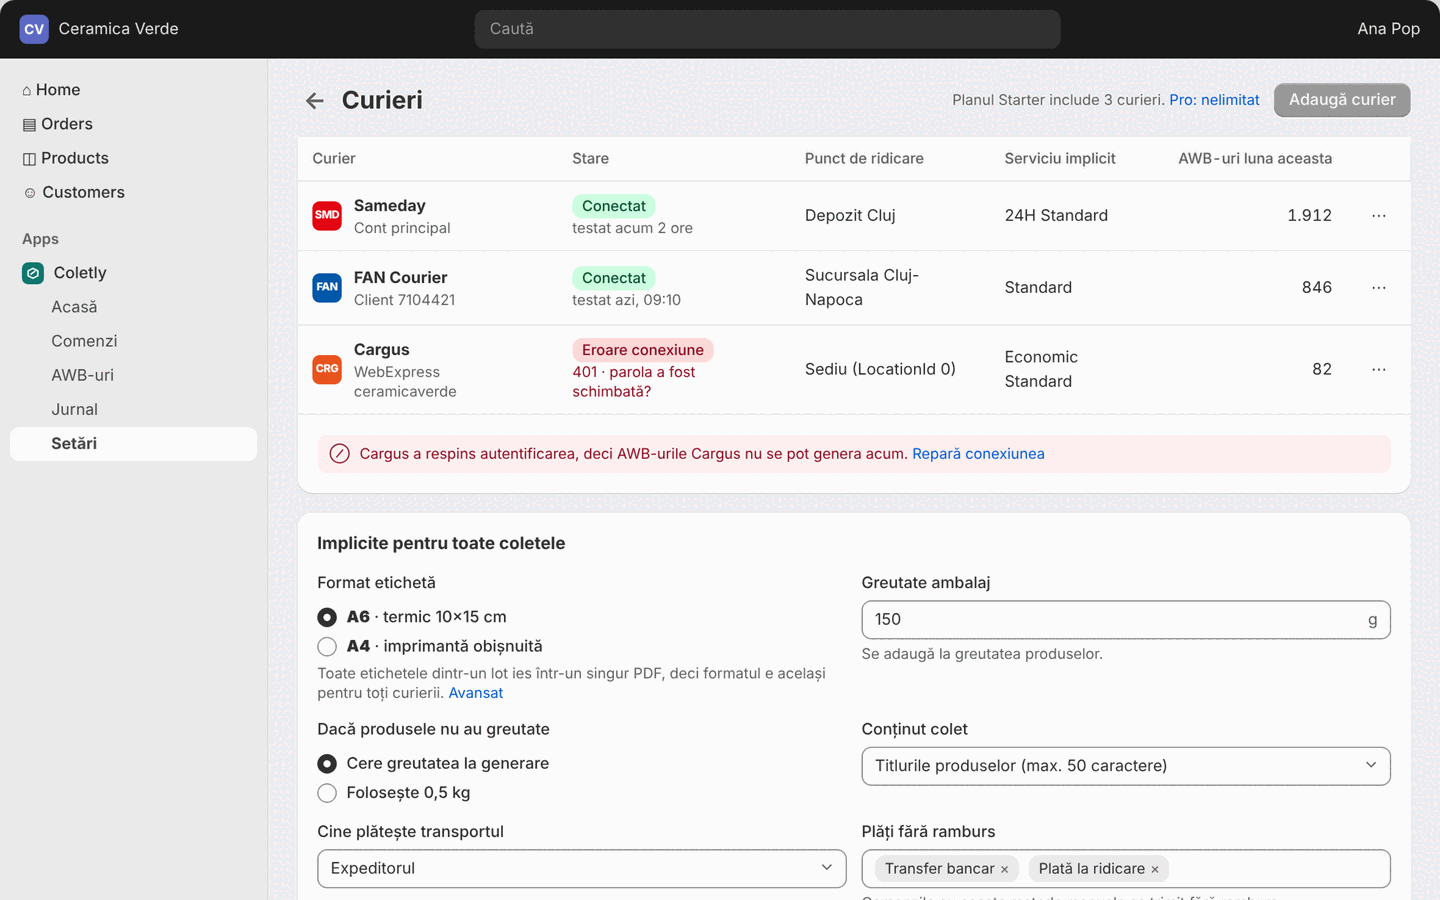Click the Sameday SMD courier logo

tap(327, 215)
